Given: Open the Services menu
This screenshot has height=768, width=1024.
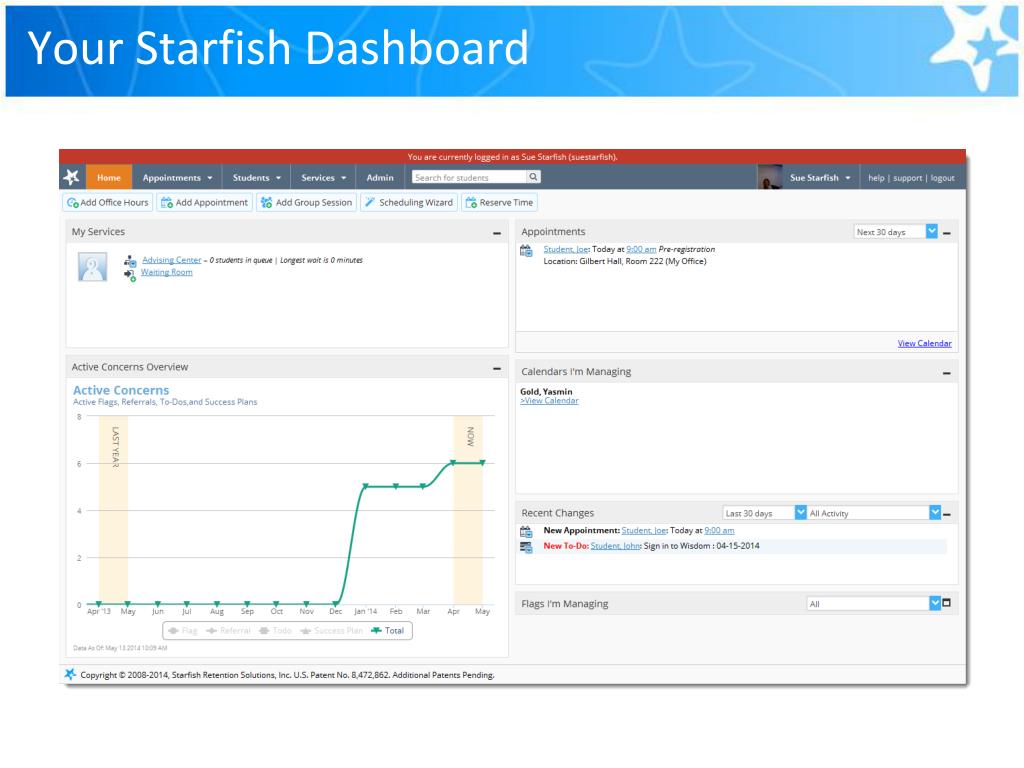Looking at the screenshot, I should tap(323, 178).
